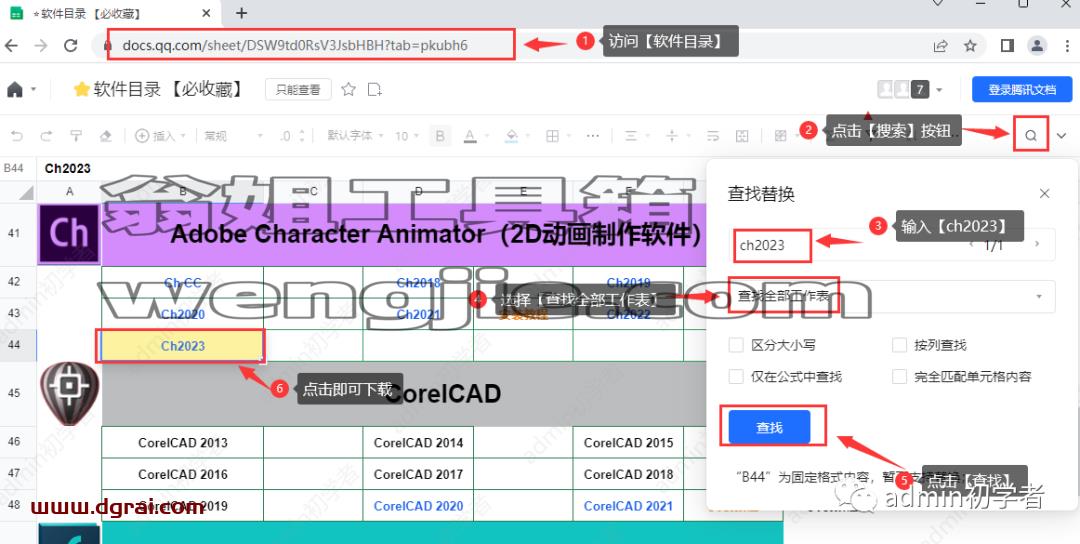Viewport: 1080px width, 544px height.
Task: Click the select-all corner of the sheet
Action: pyautogui.click(x=18, y=192)
